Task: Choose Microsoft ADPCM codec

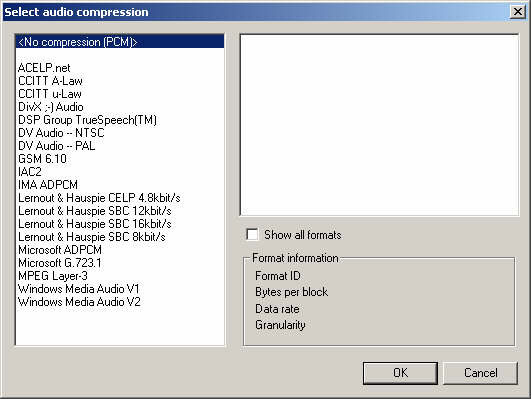Action: coord(120,250)
